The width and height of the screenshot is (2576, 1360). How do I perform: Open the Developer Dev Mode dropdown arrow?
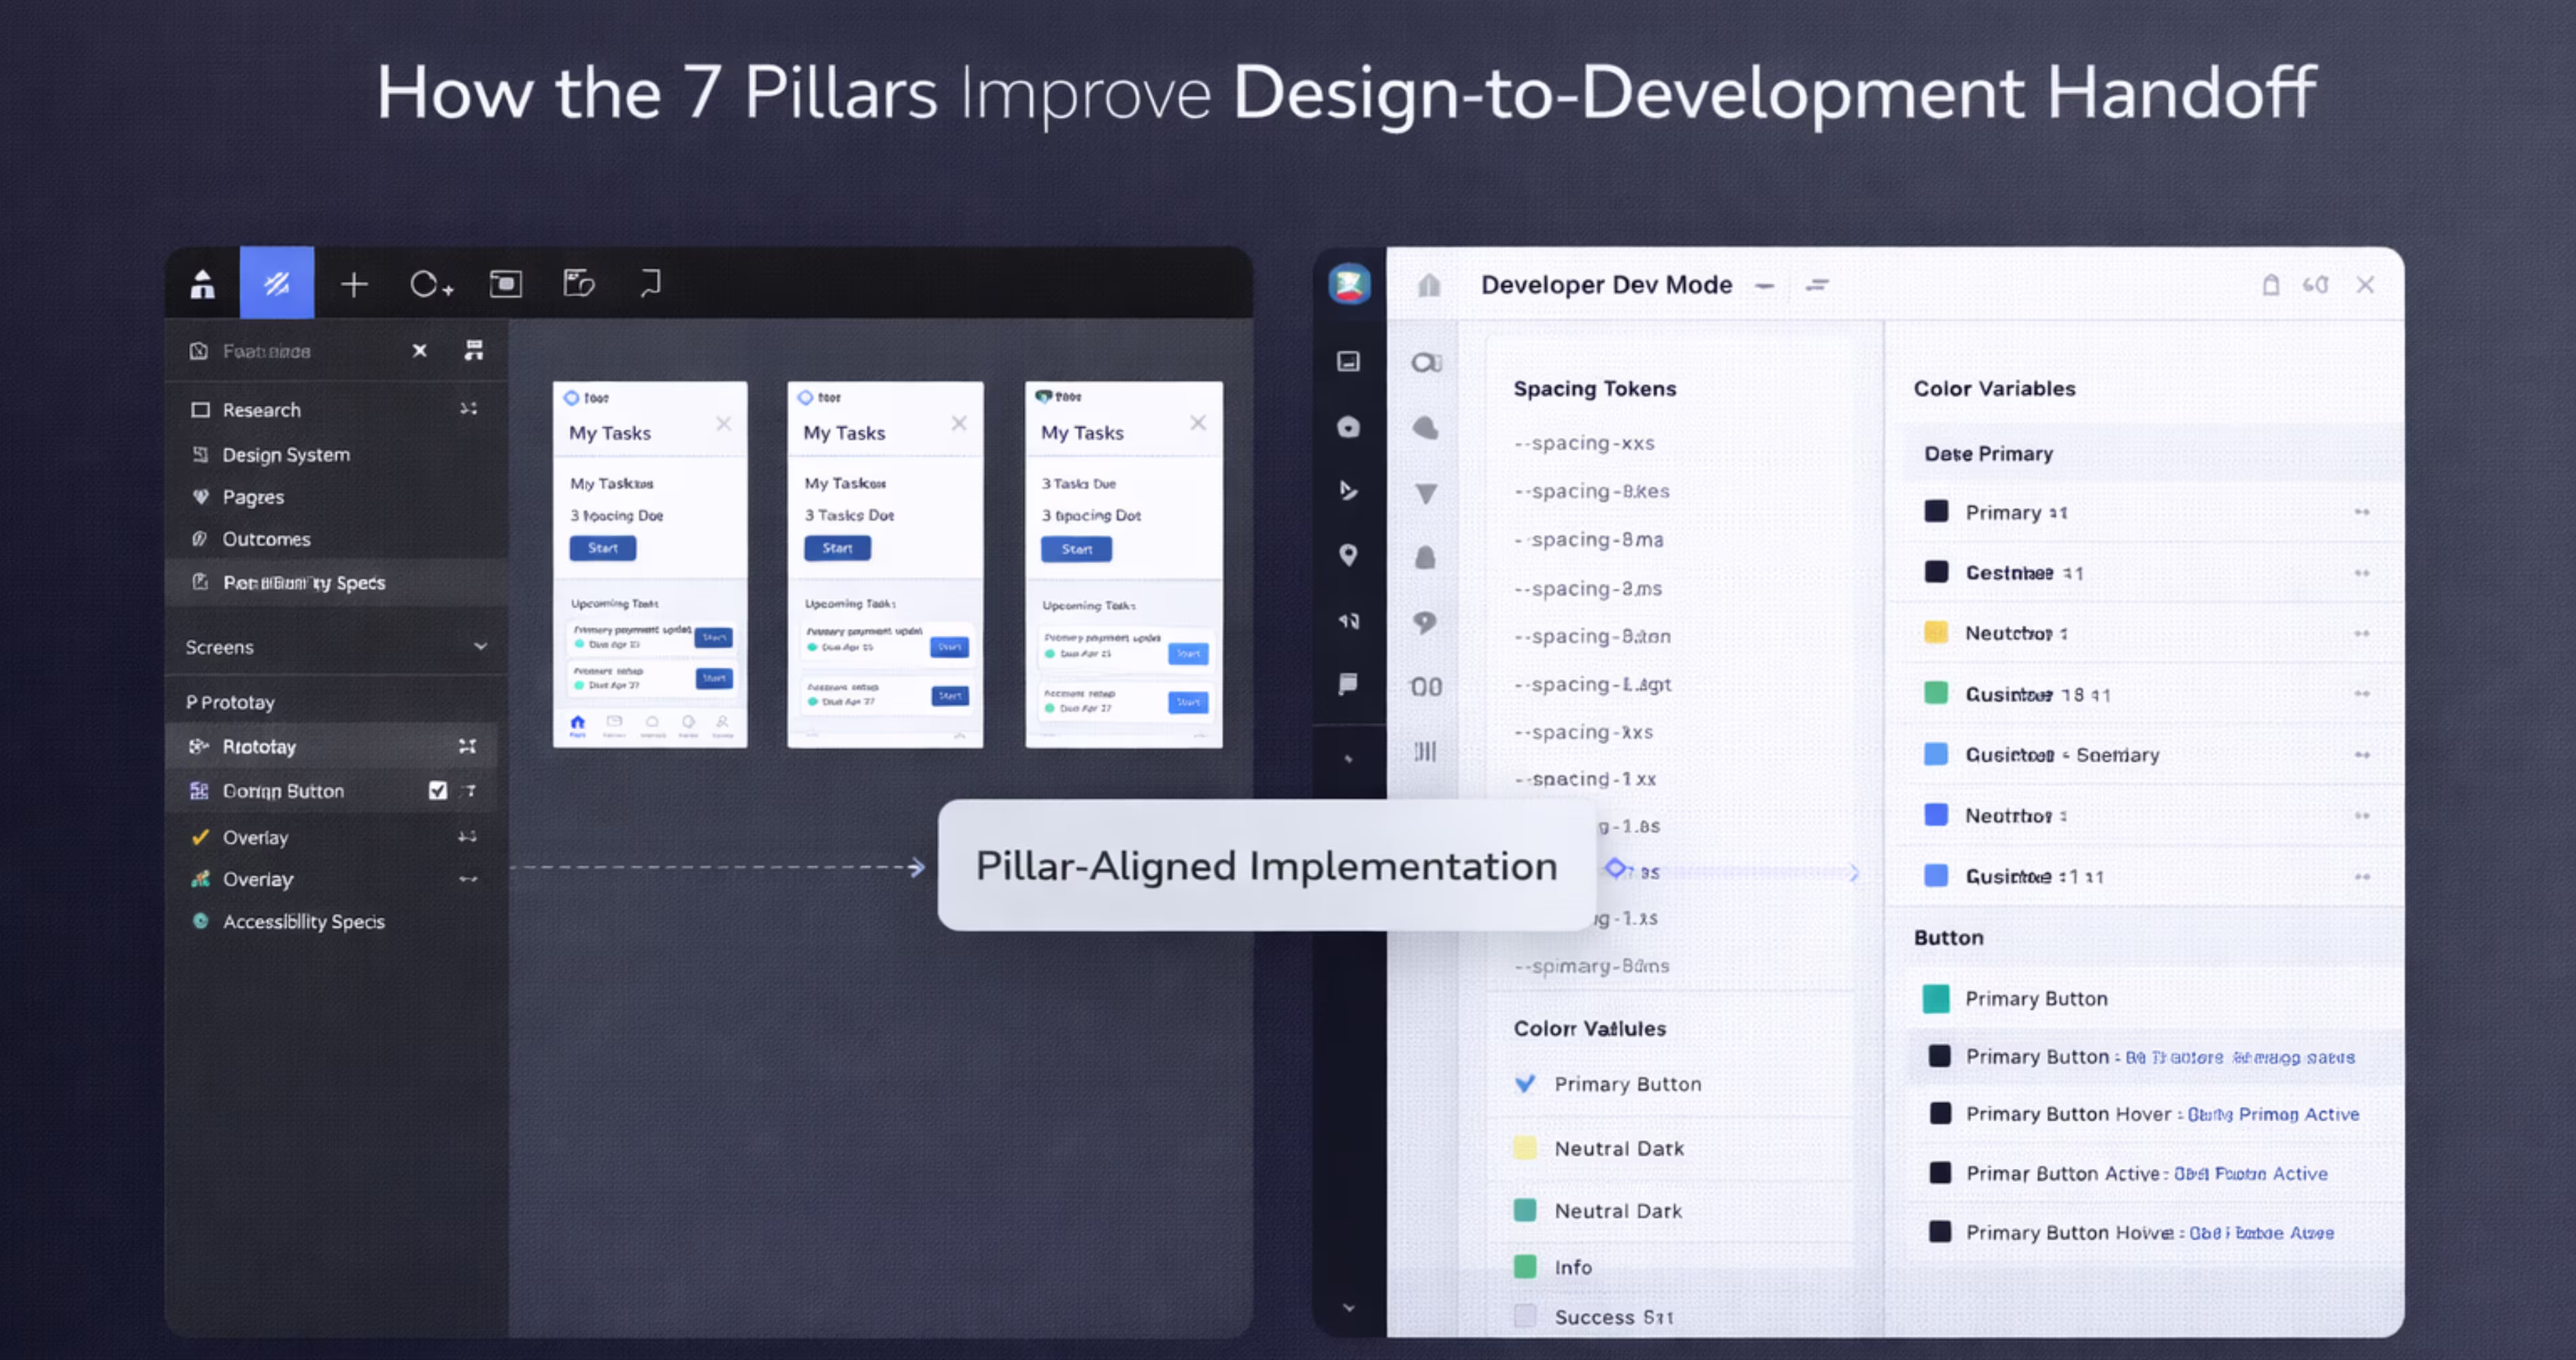coord(1765,285)
